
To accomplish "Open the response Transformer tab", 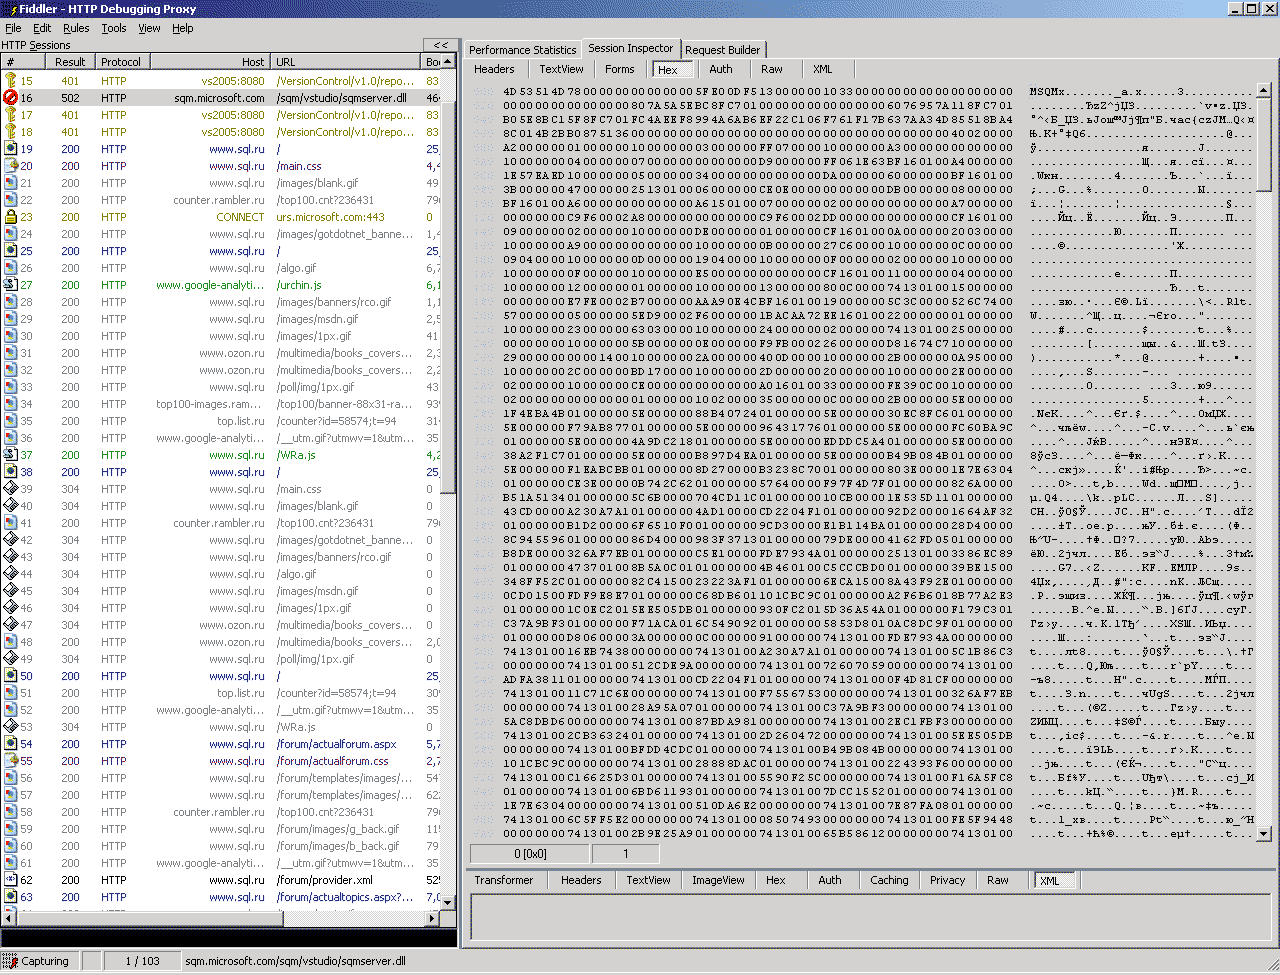I will pos(504,880).
